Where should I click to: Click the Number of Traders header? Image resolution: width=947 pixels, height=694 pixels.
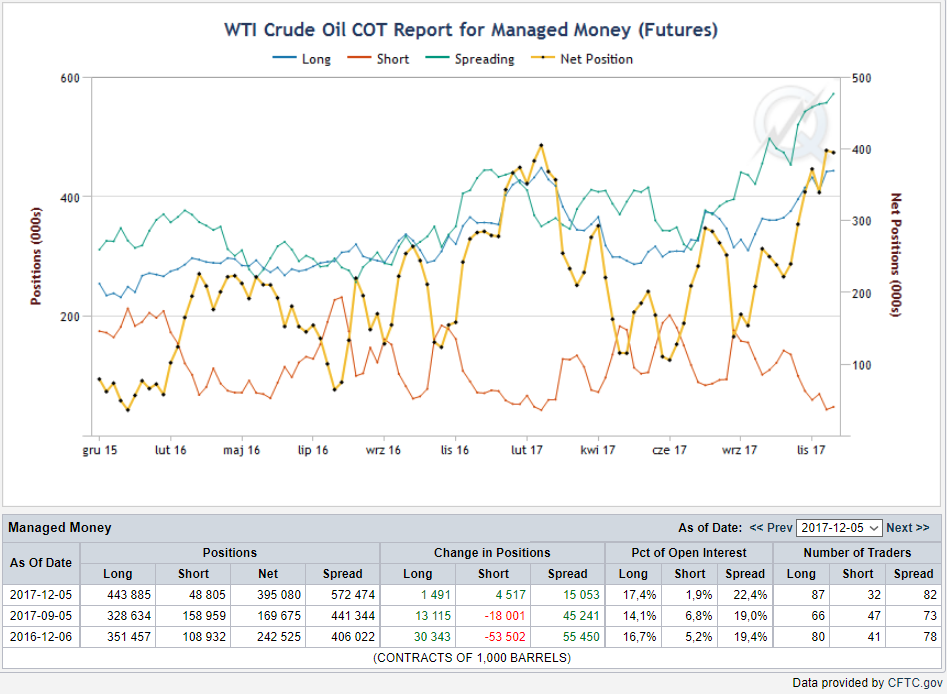click(x=857, y=553)
